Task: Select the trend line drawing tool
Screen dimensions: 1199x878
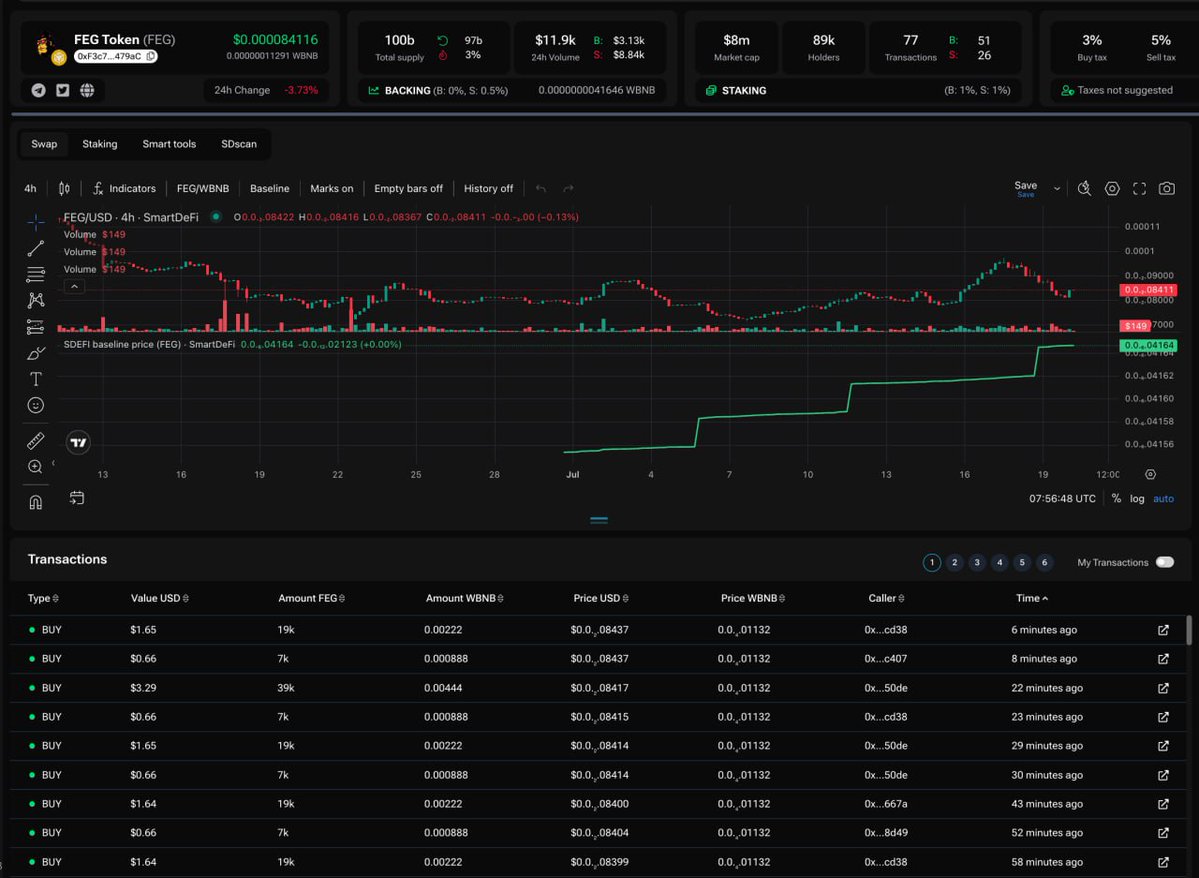Action: pyautogui.click(x=35, y=249)
